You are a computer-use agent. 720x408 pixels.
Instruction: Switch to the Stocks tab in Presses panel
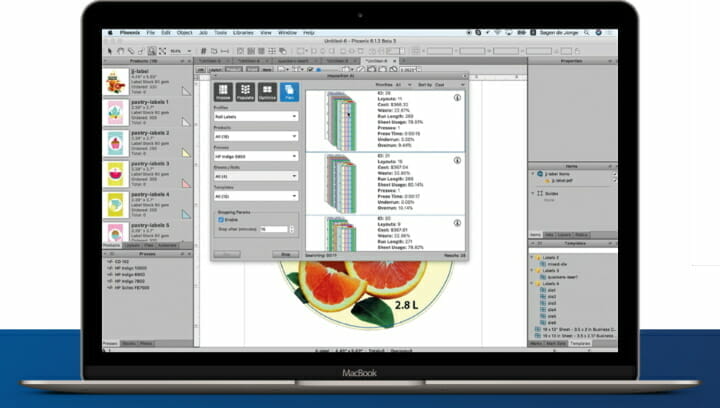[129, 343]
